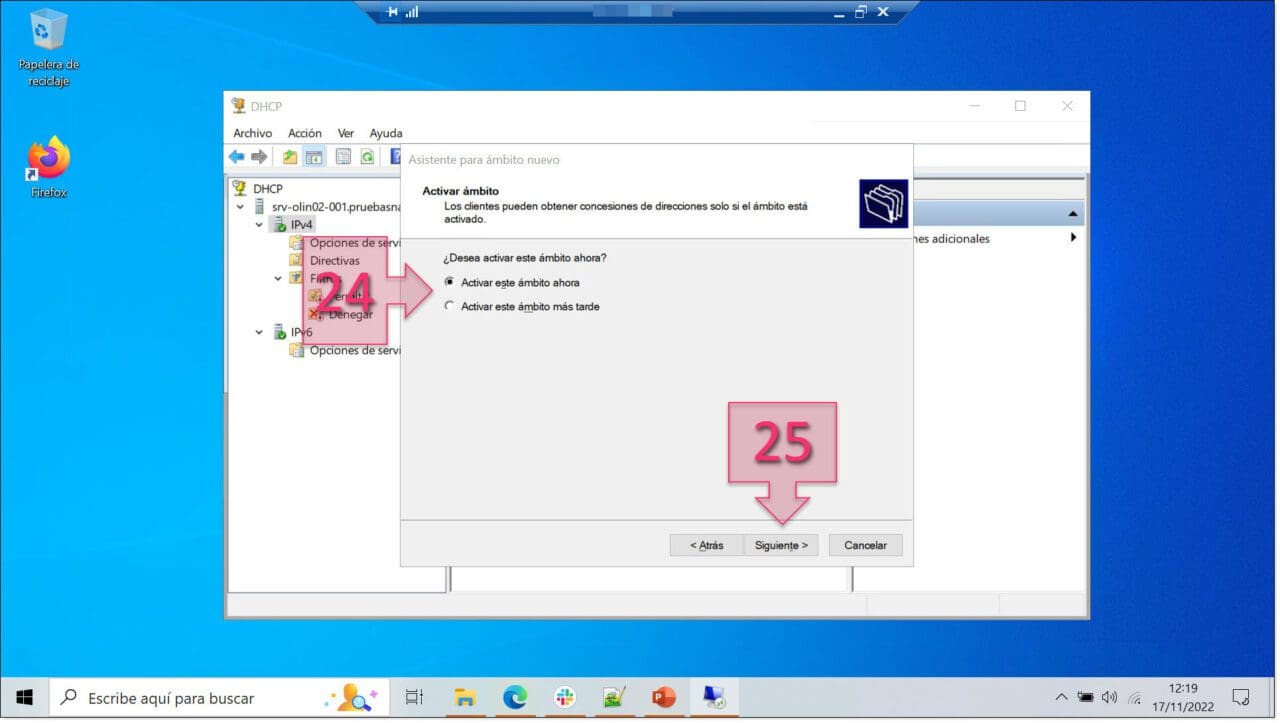The width and height of the screenshot is (1280, 723).
Task: Minimize the remote session from the top bar
Action: click(839, 13)
